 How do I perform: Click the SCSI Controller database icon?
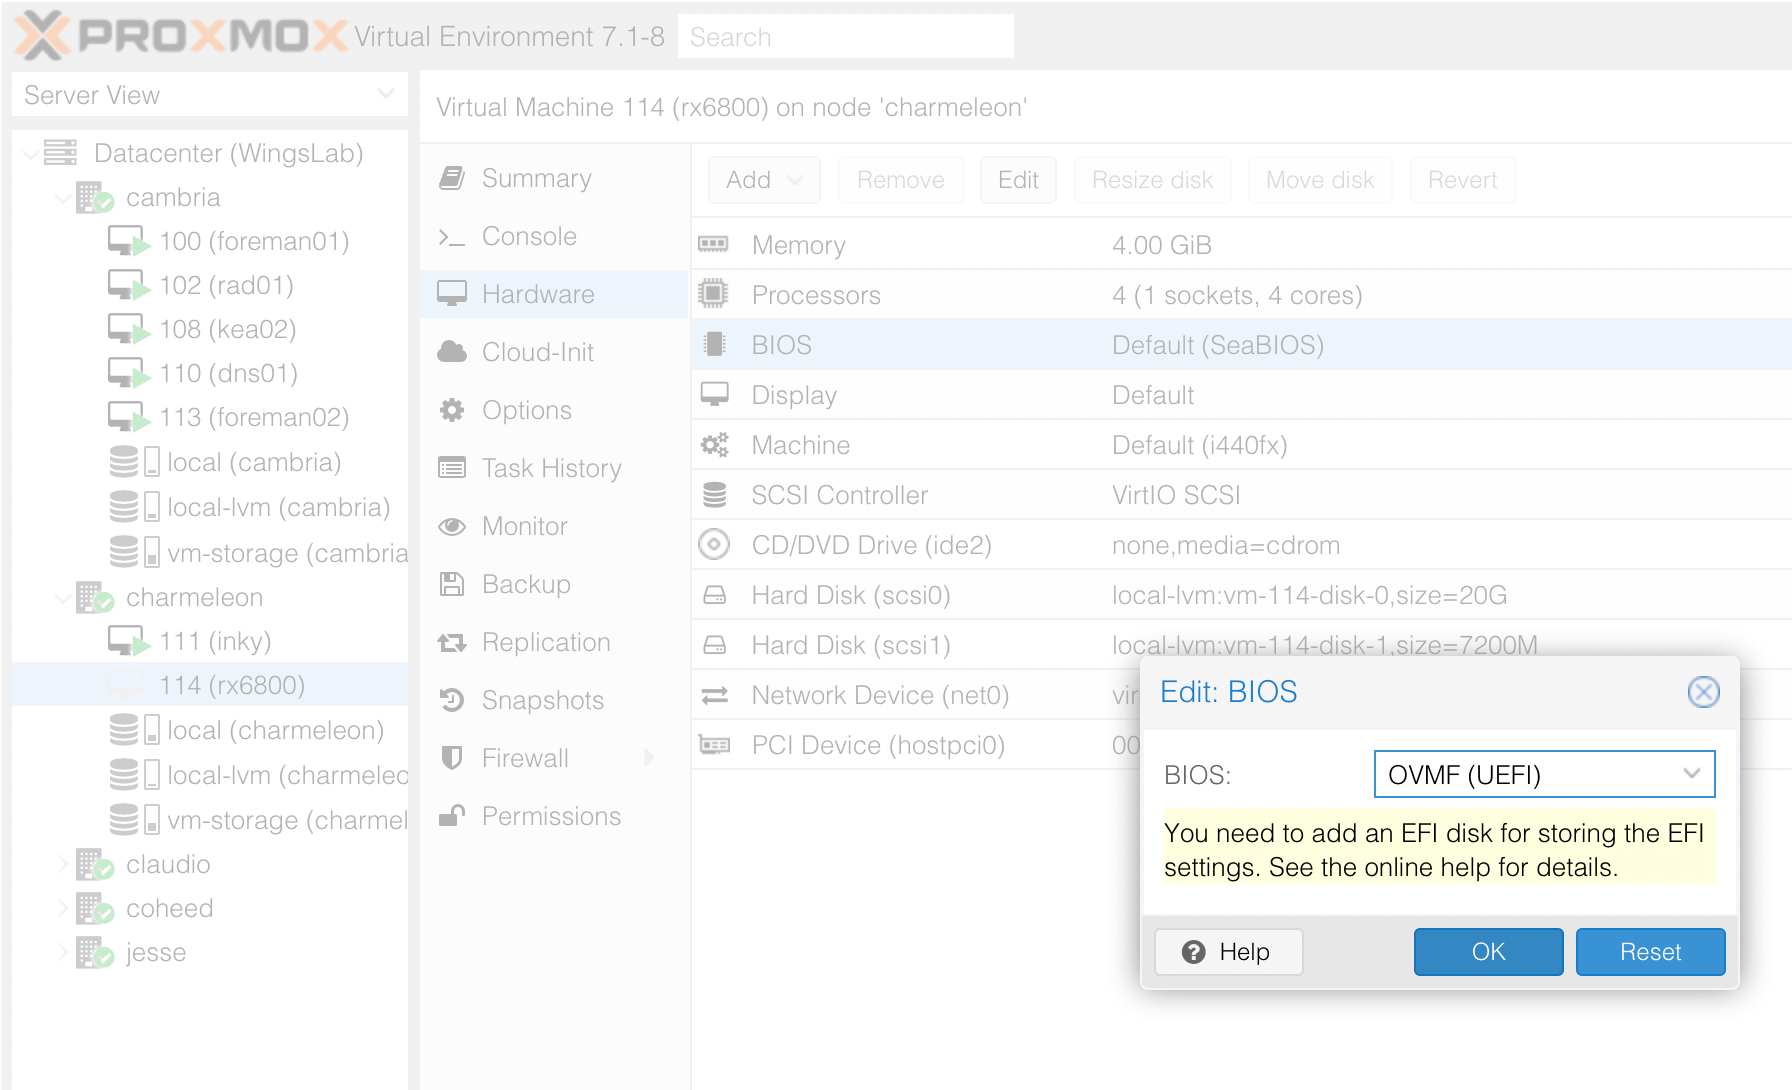[714, 494]
